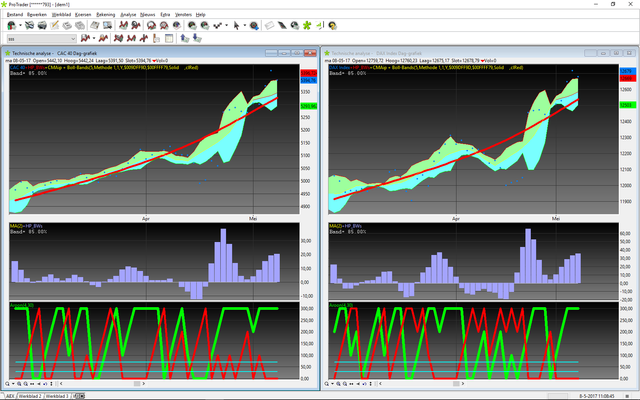Screen dimensions: 640x400
Task: Expand the dropdown beside the pointer tool
Action: tap(245, 26)
